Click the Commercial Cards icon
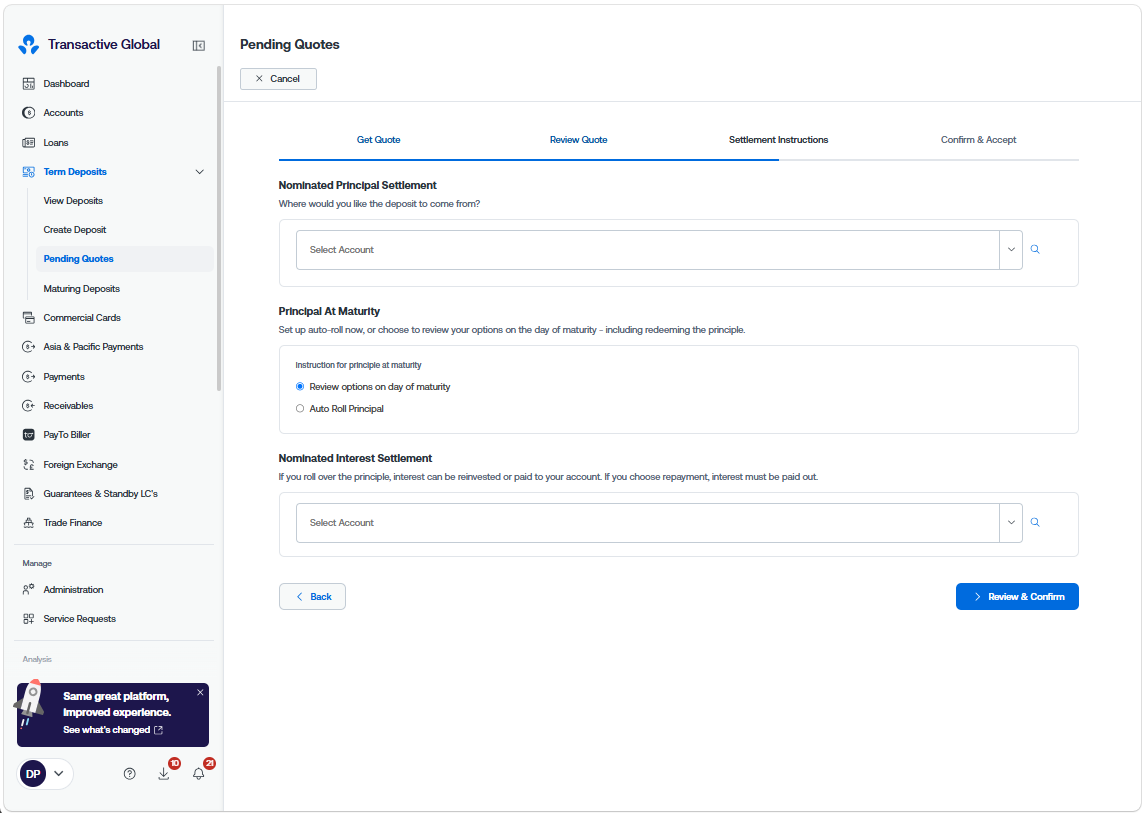Screen dimensions: 1143x813 (28, 318)
